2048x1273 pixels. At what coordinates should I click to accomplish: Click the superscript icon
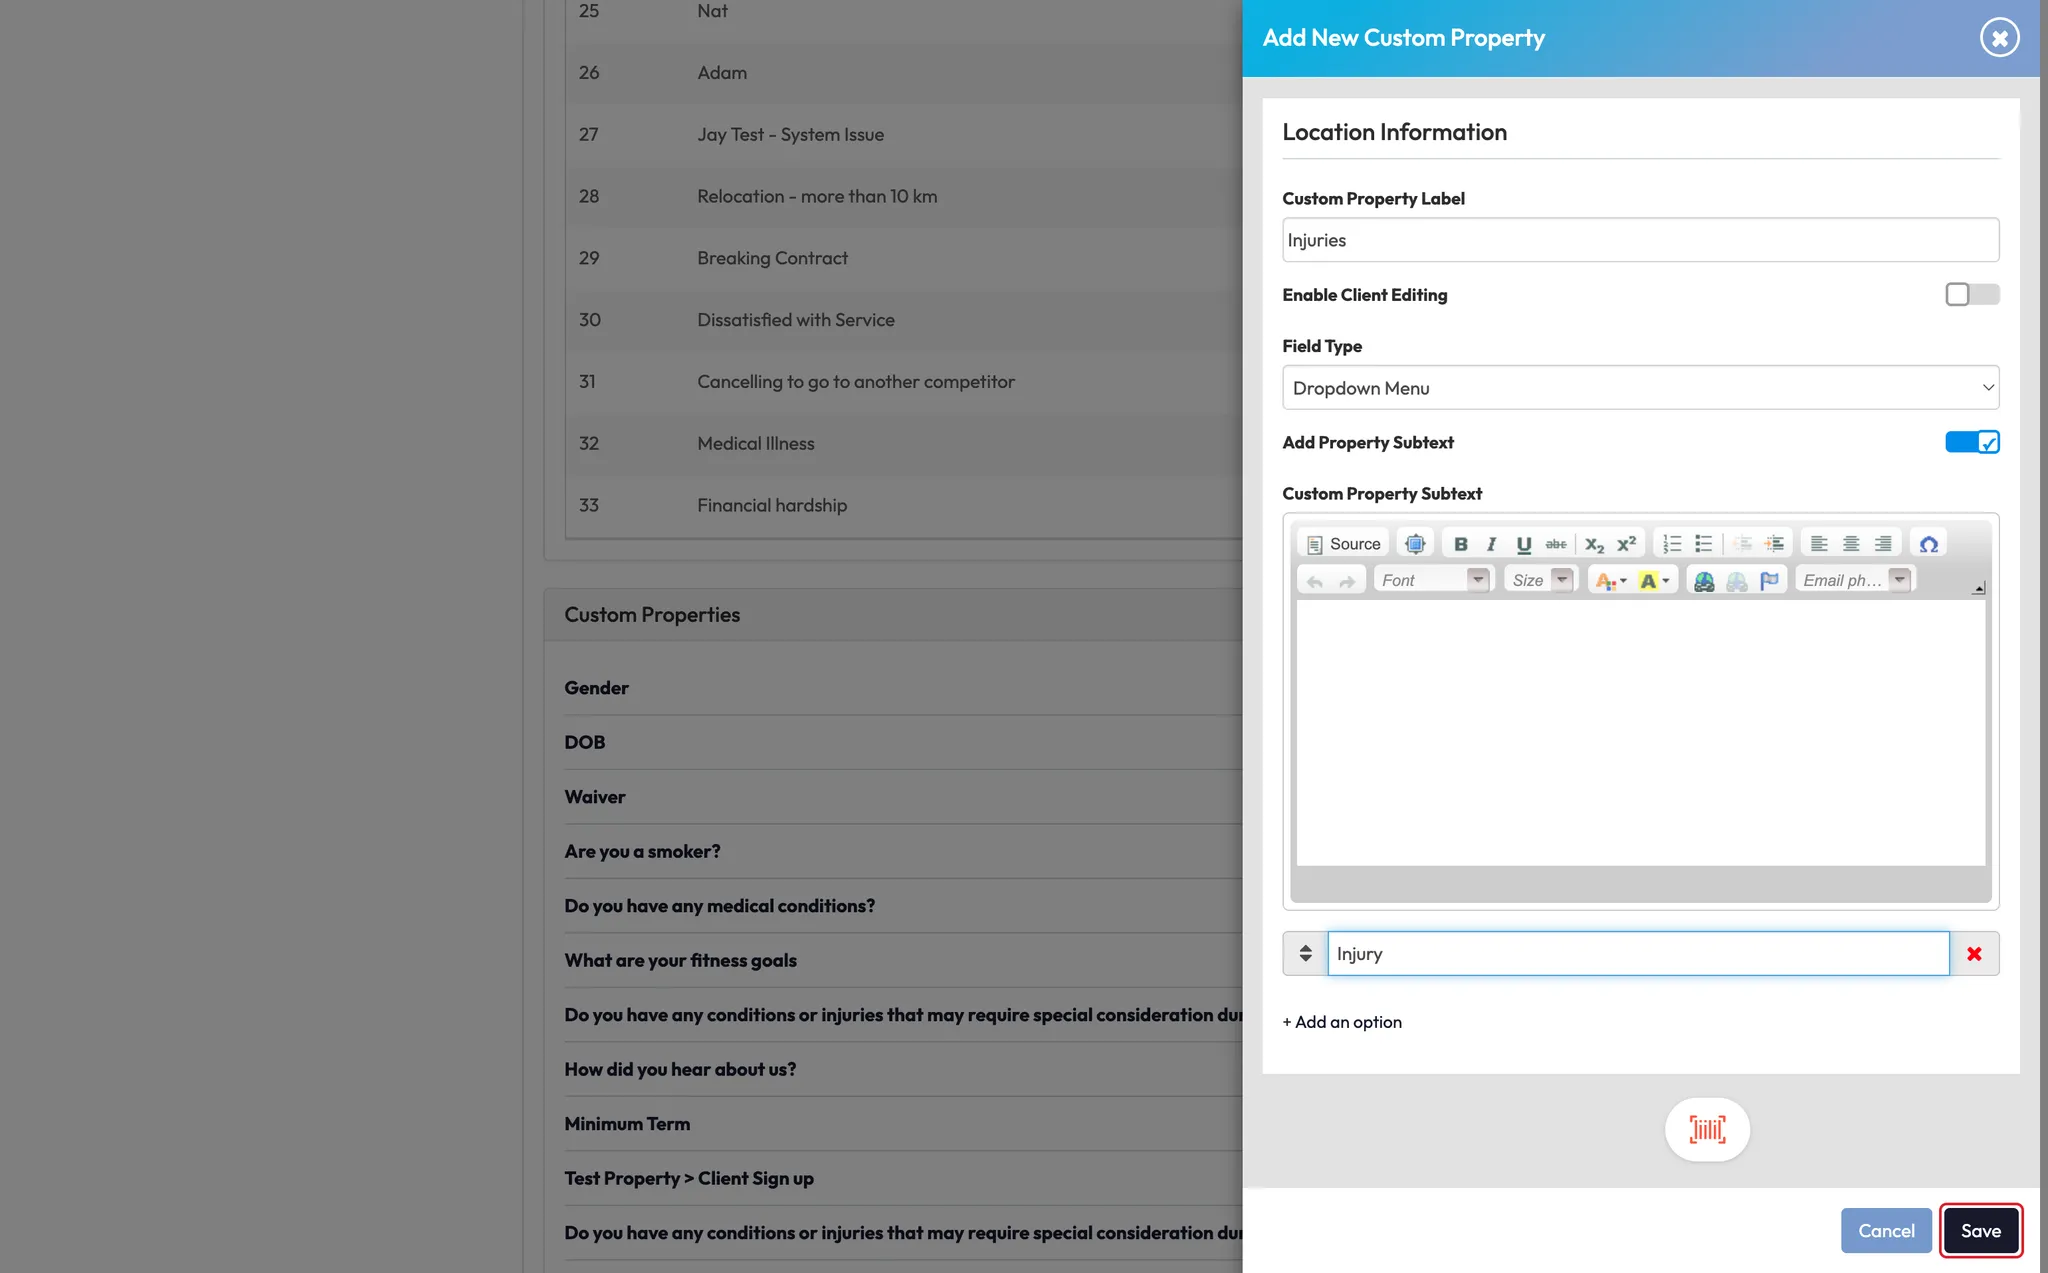[1627, 544]
